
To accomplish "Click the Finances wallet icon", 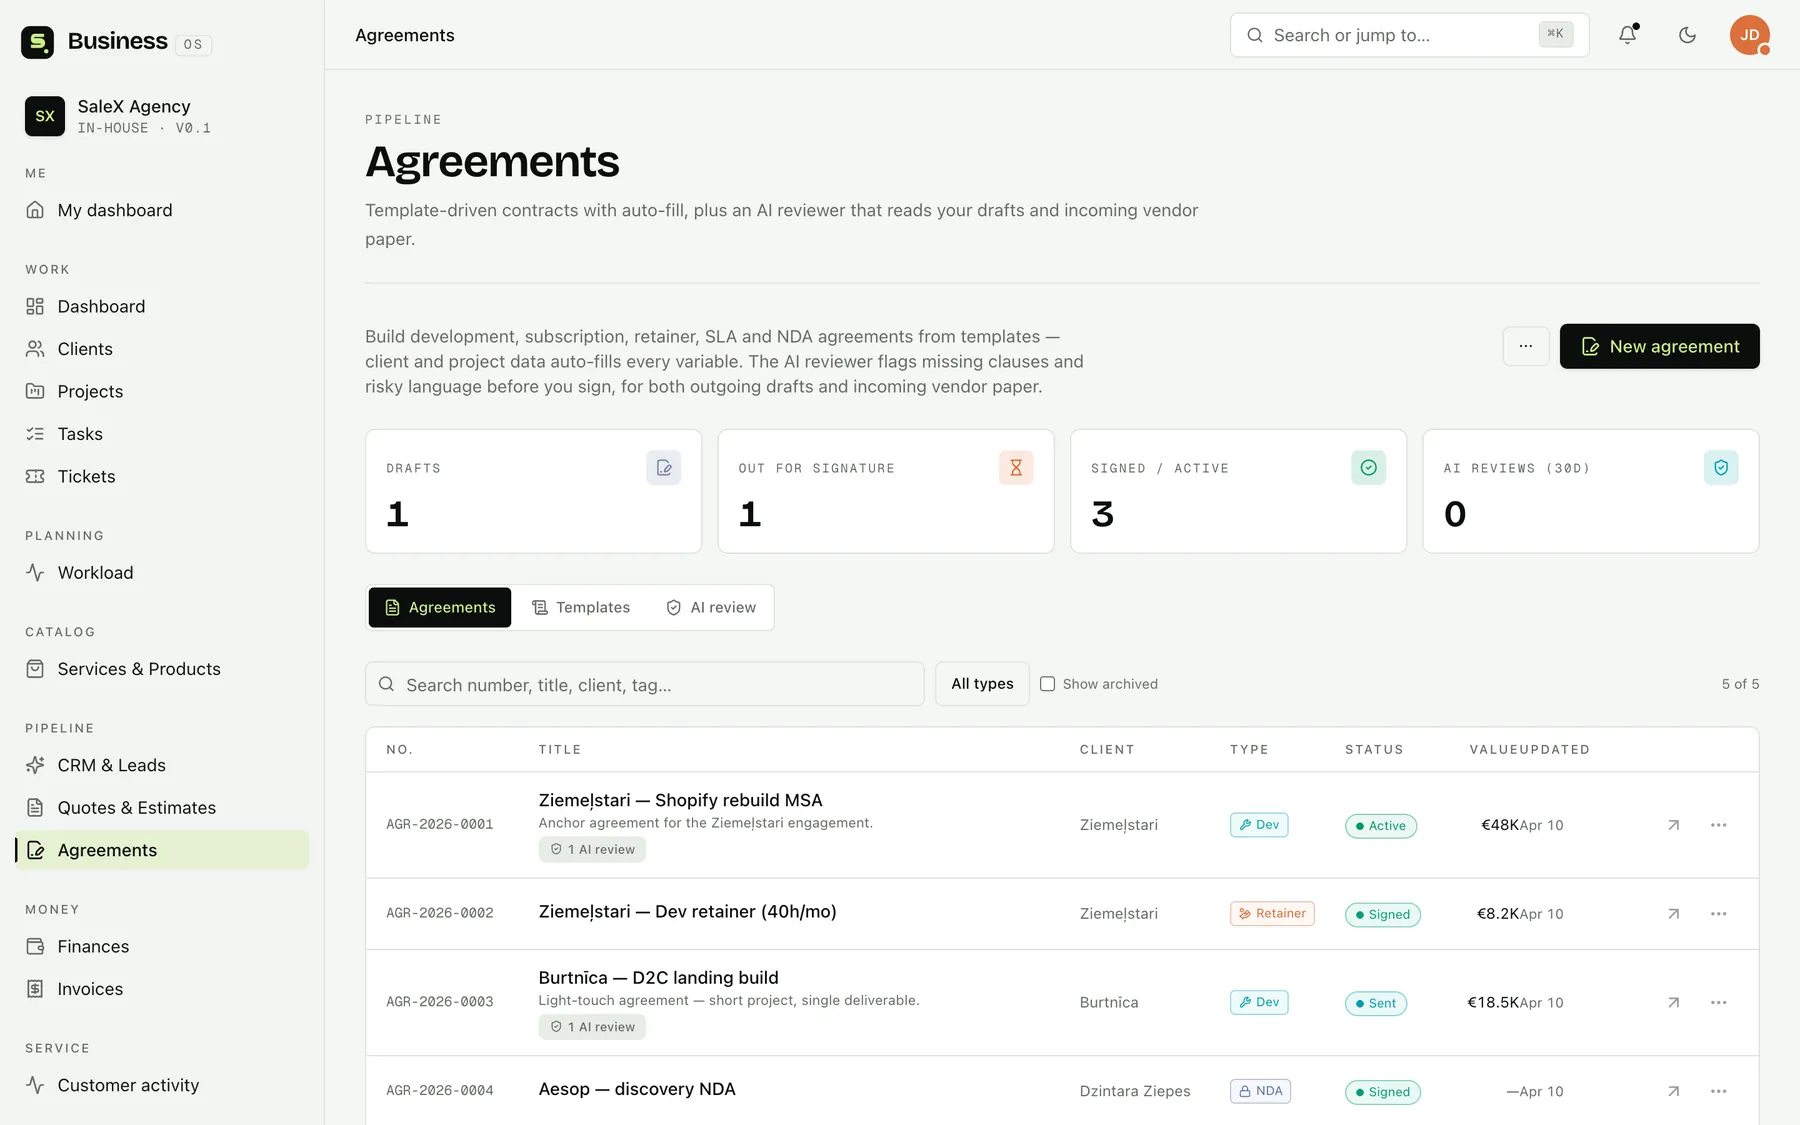I will (35, 946).
